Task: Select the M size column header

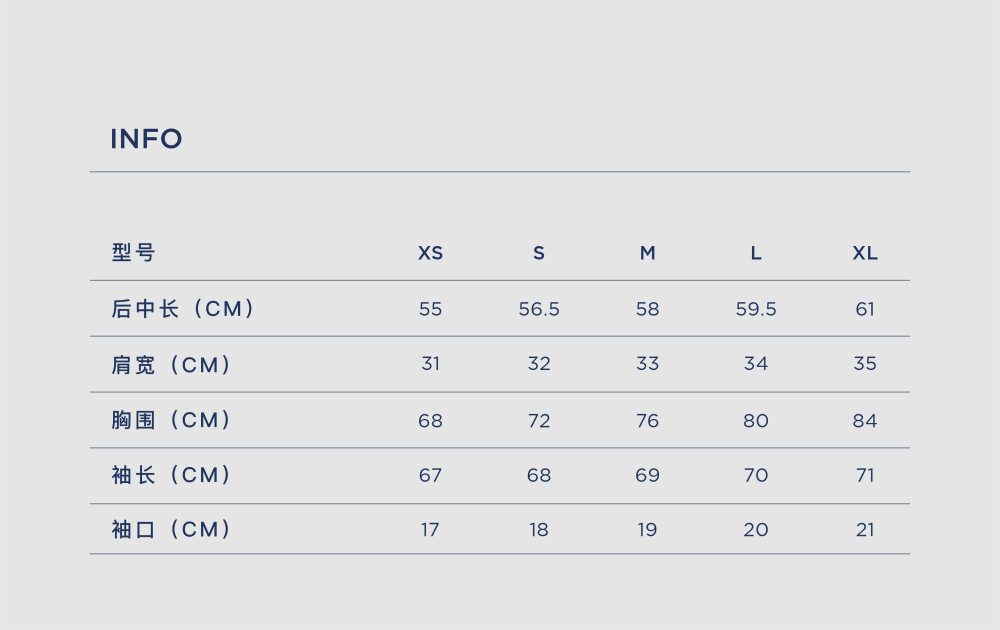Action: pos(647,253)
